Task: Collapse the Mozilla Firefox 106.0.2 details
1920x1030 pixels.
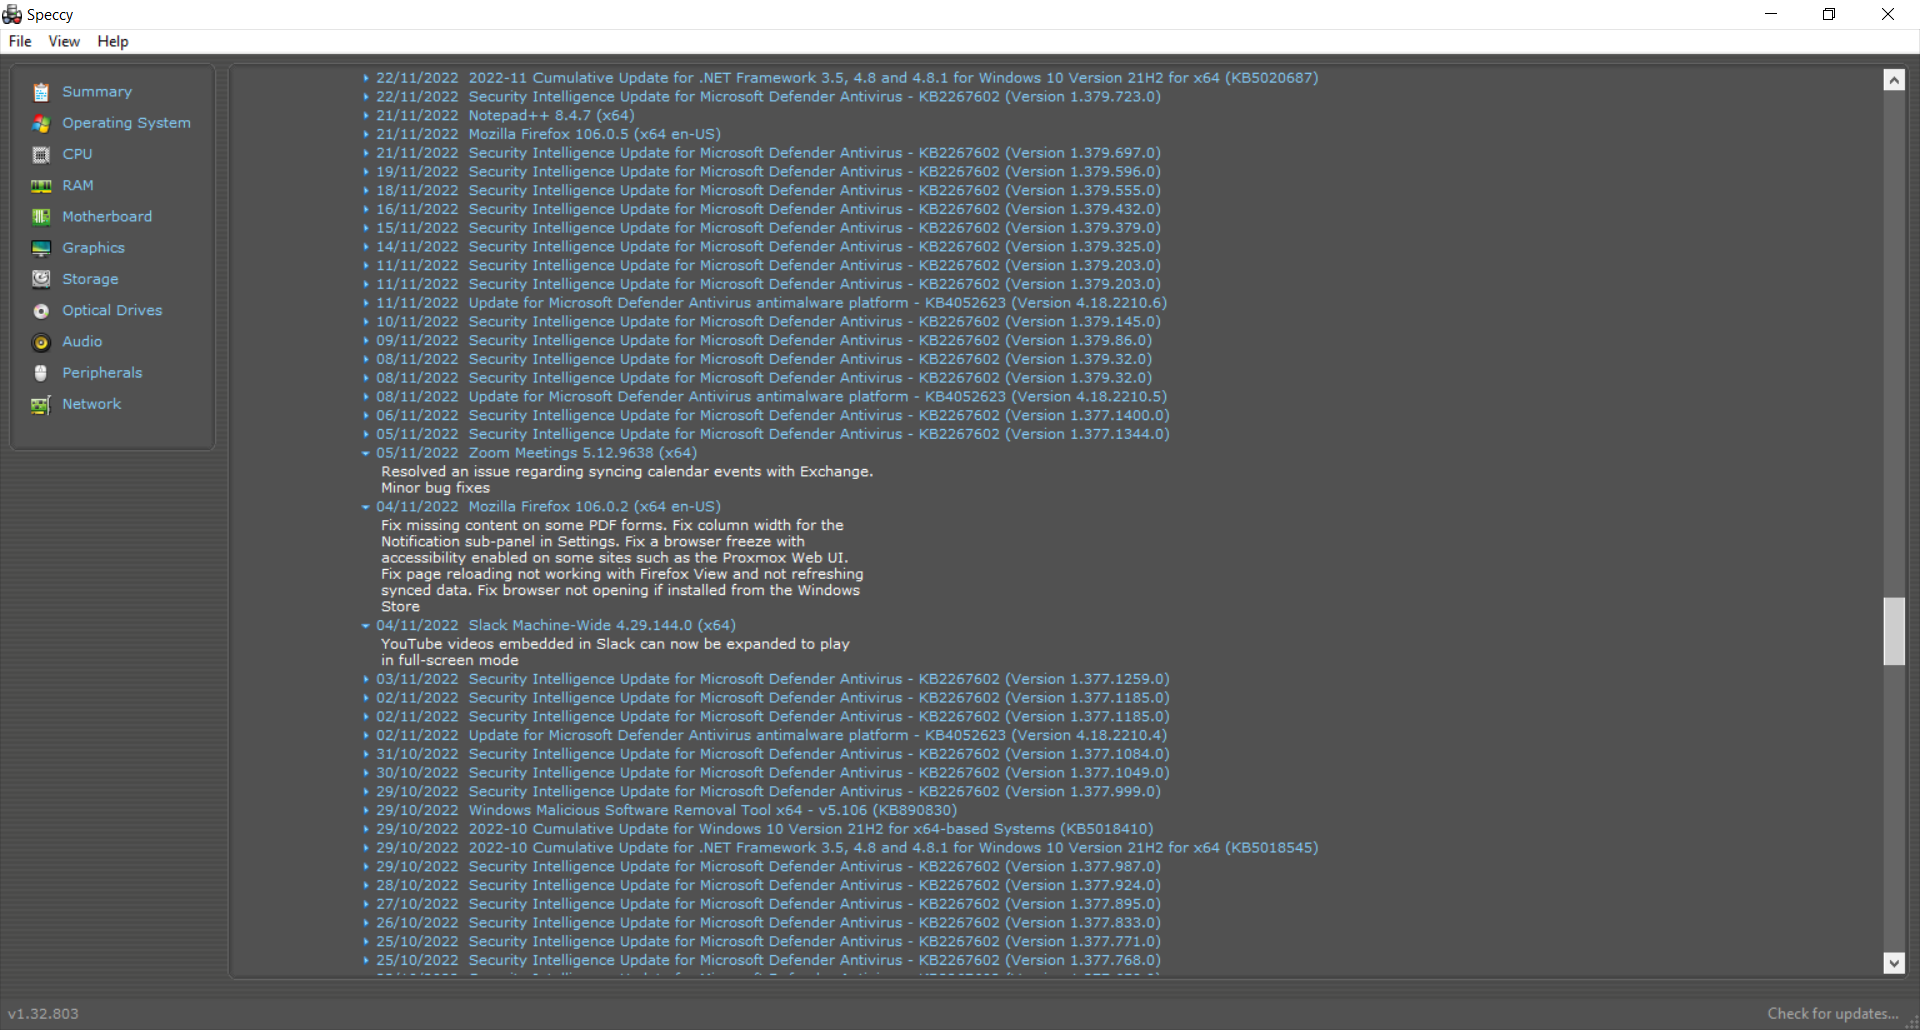Action: pos(366,507)
